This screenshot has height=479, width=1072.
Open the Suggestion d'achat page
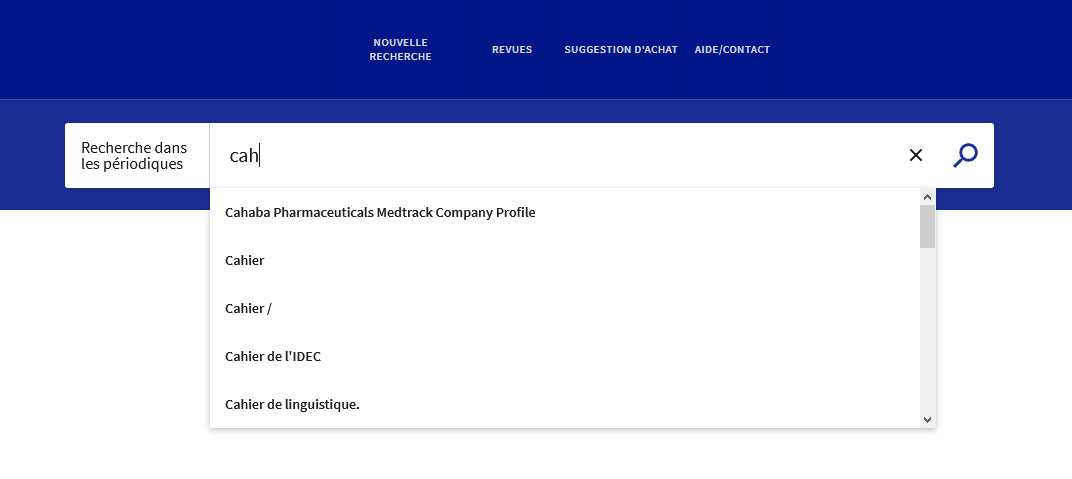pos(620,50)
